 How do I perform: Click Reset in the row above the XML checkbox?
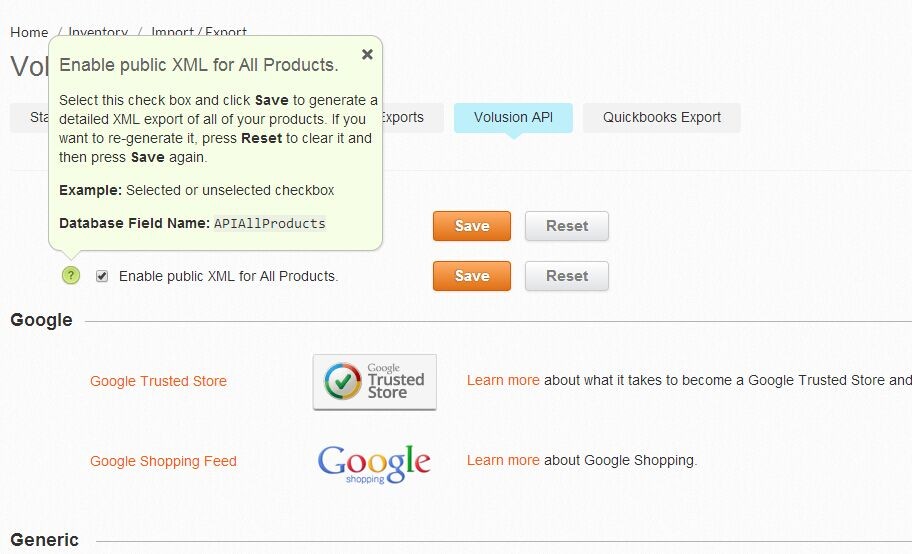[566, 226]
